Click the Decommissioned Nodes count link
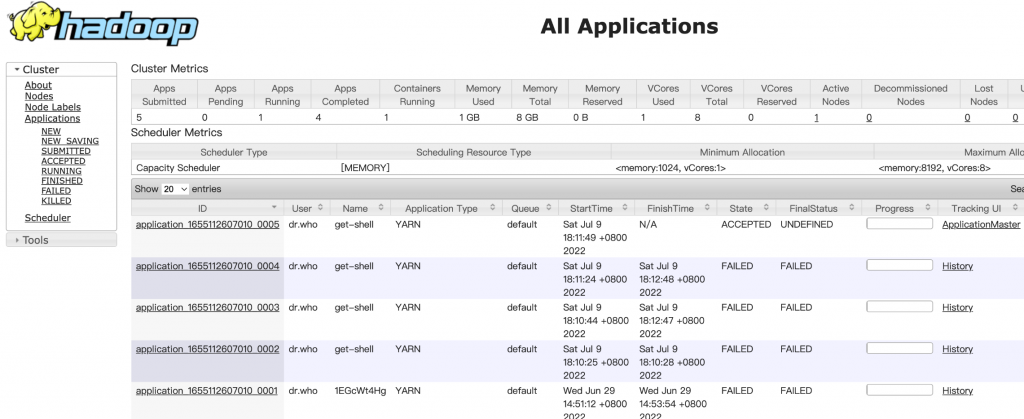The width and height of the screenshot is (1024, 419). coord(869,117)
